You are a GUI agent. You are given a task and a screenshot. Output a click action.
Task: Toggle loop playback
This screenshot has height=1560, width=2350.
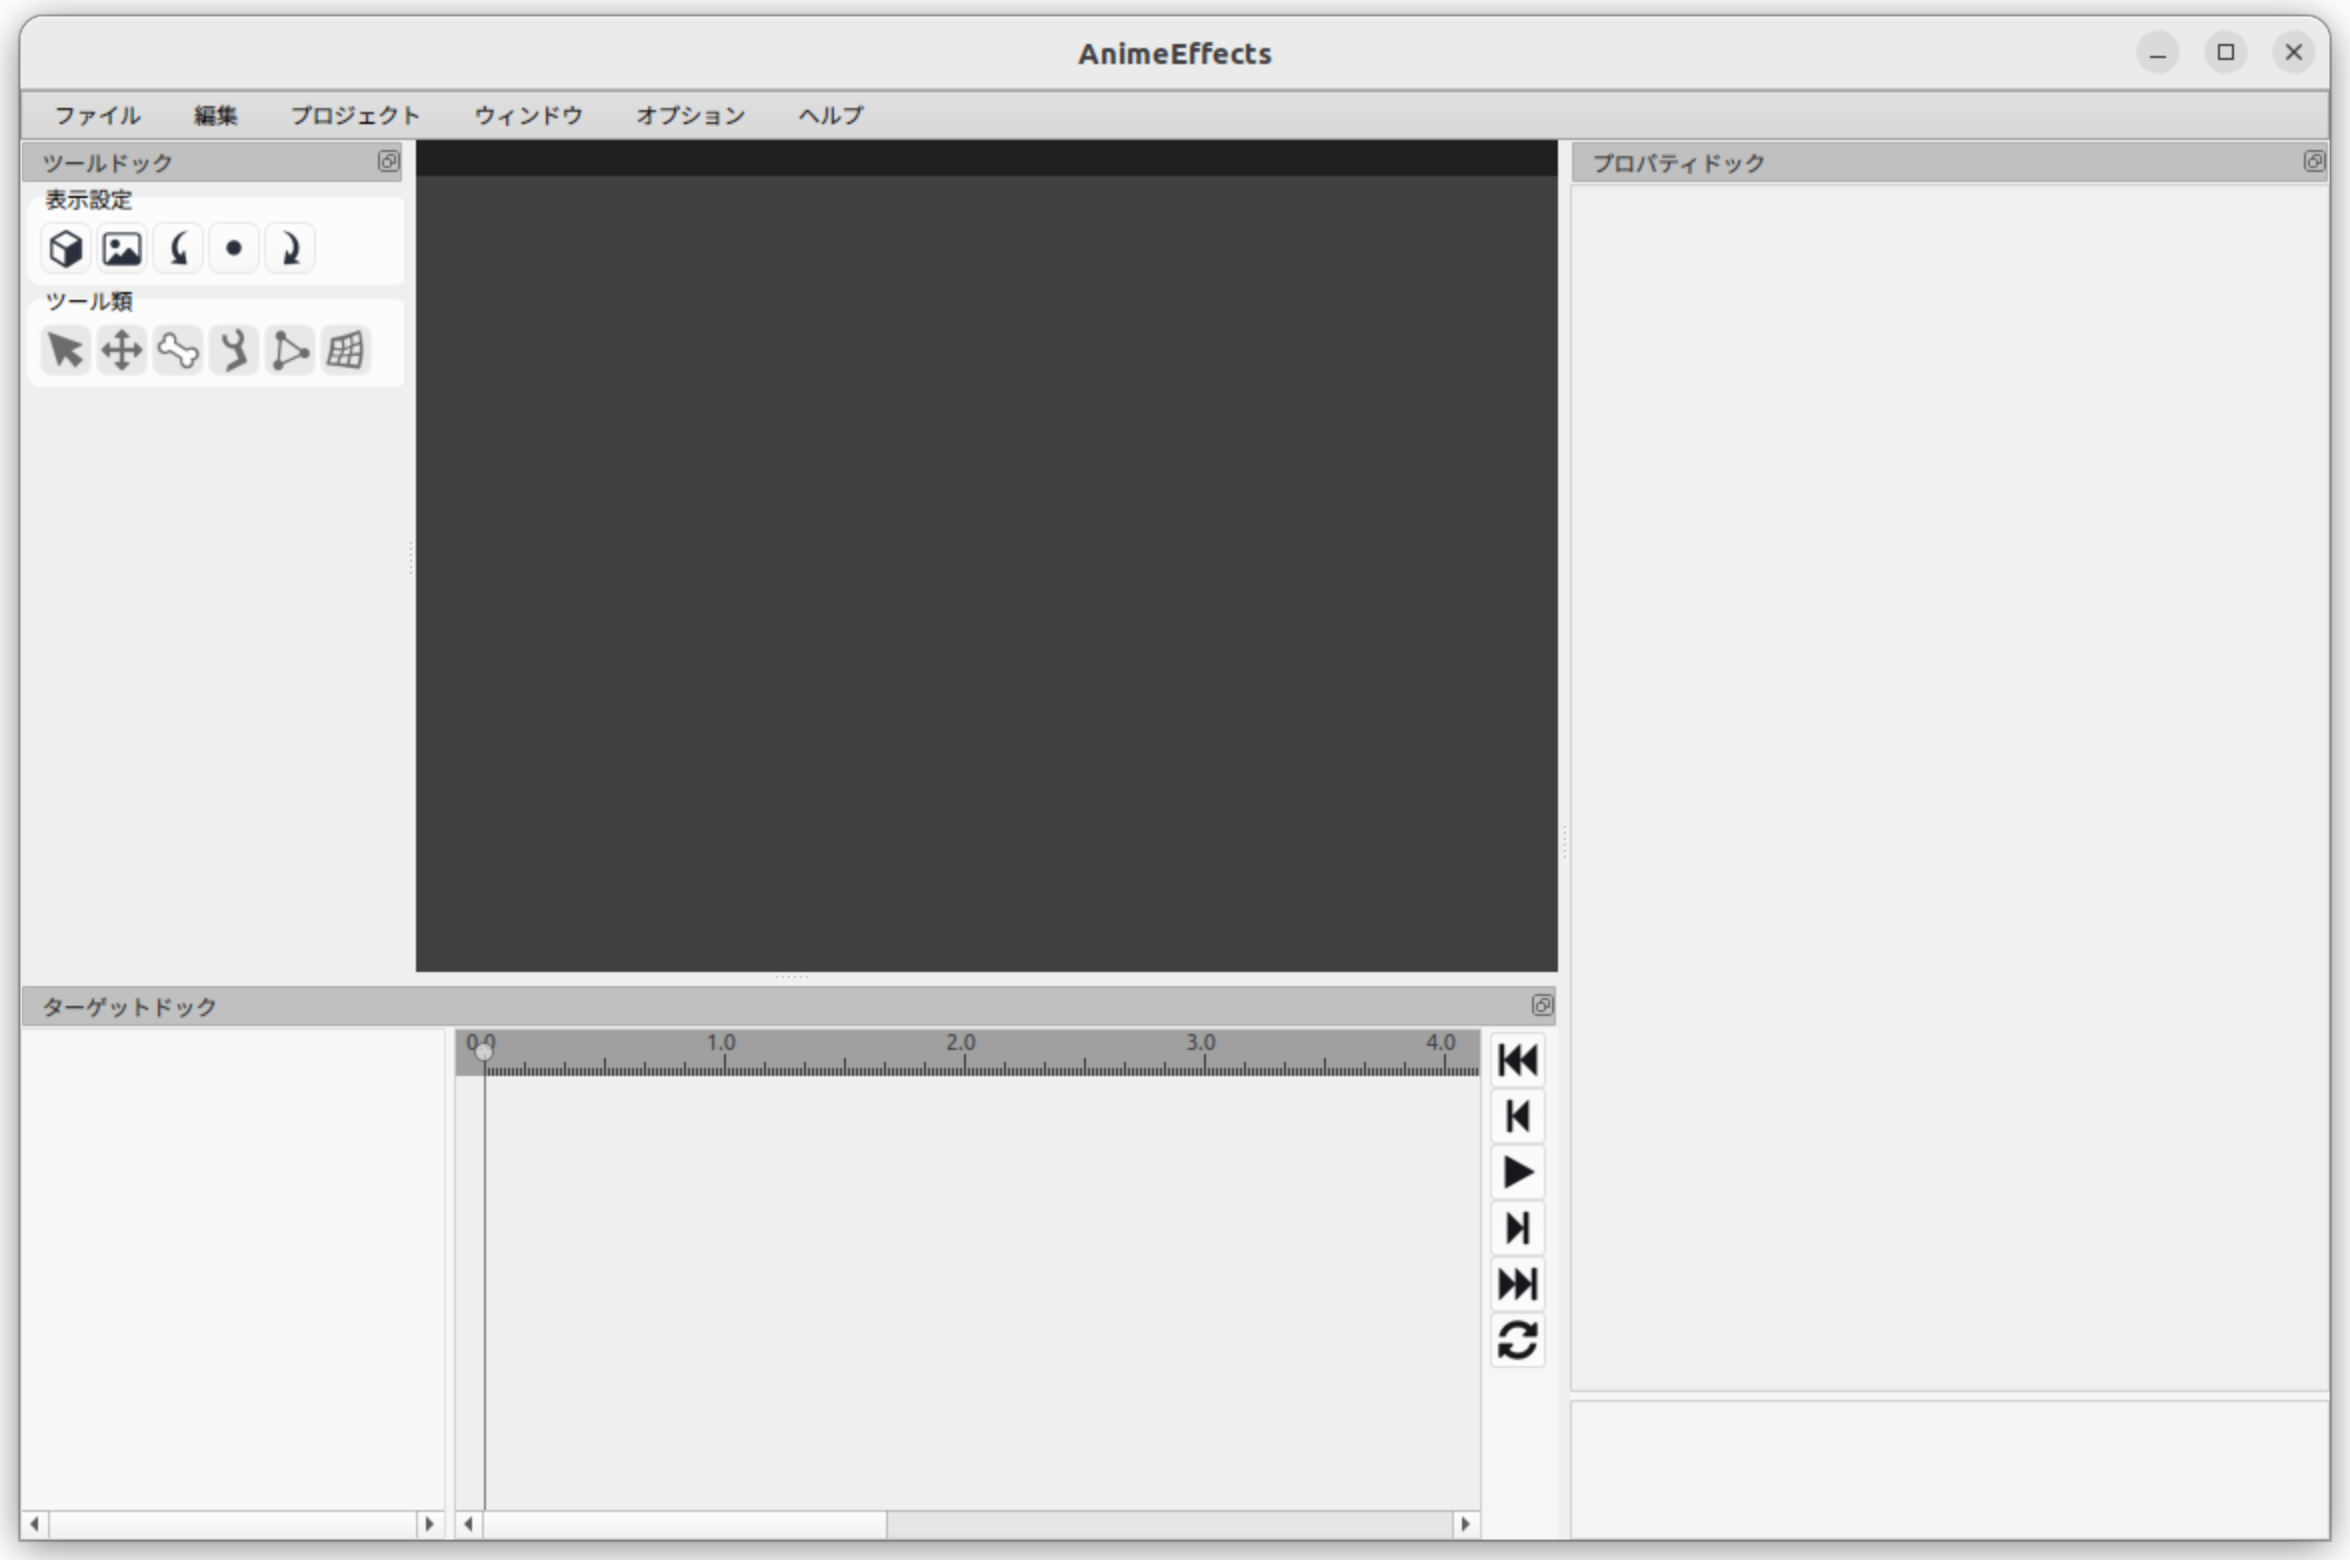click(1517, 1340)
